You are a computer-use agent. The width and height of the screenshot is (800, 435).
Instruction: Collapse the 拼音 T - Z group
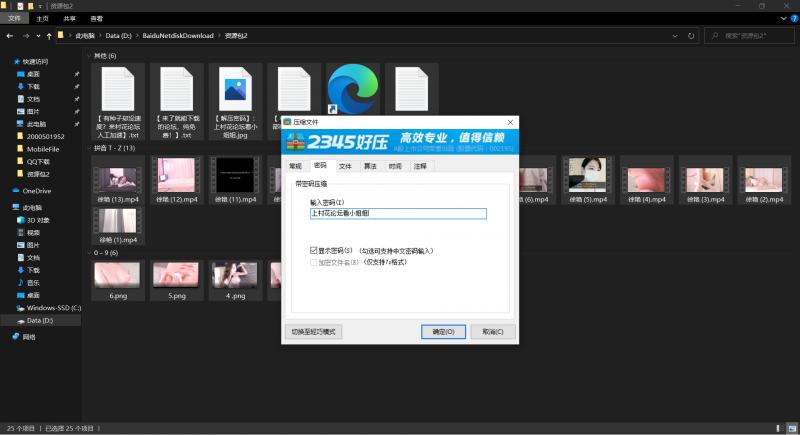click(x=89, y=148)
